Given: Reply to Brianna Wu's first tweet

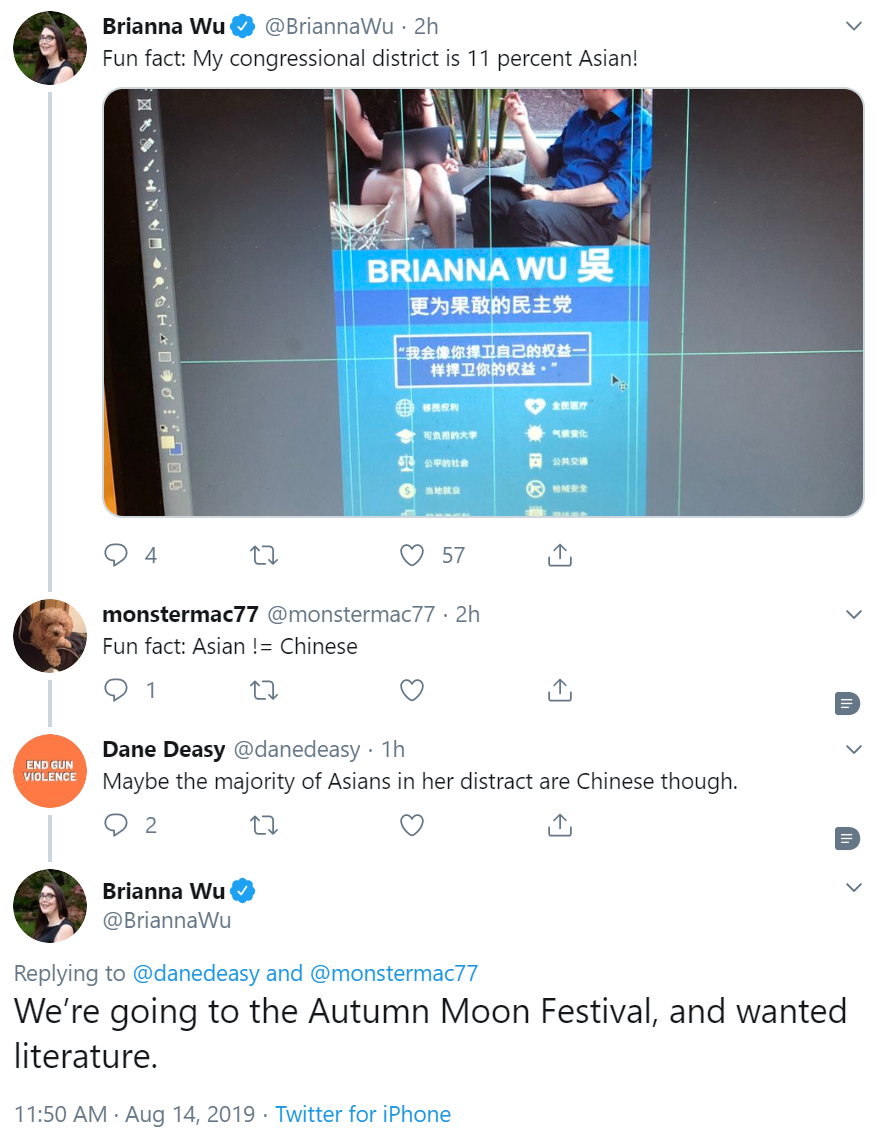Looking at the screenshot, I should click(x=116, y=555).
